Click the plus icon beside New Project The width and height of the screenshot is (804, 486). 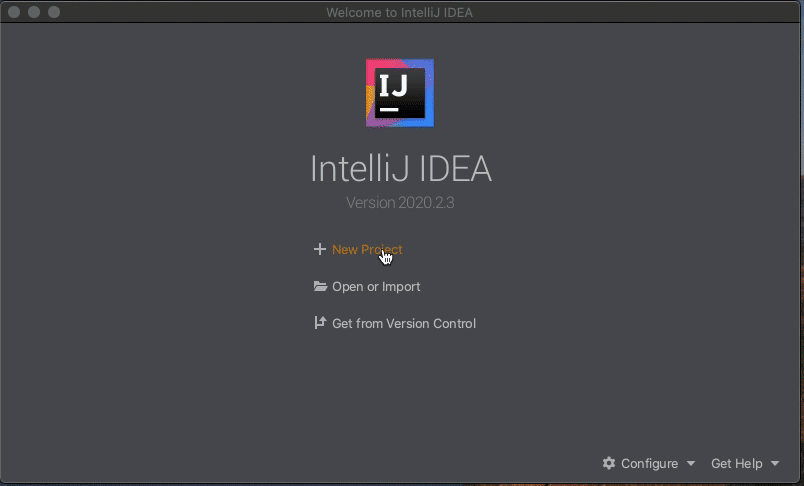point(319,249)
